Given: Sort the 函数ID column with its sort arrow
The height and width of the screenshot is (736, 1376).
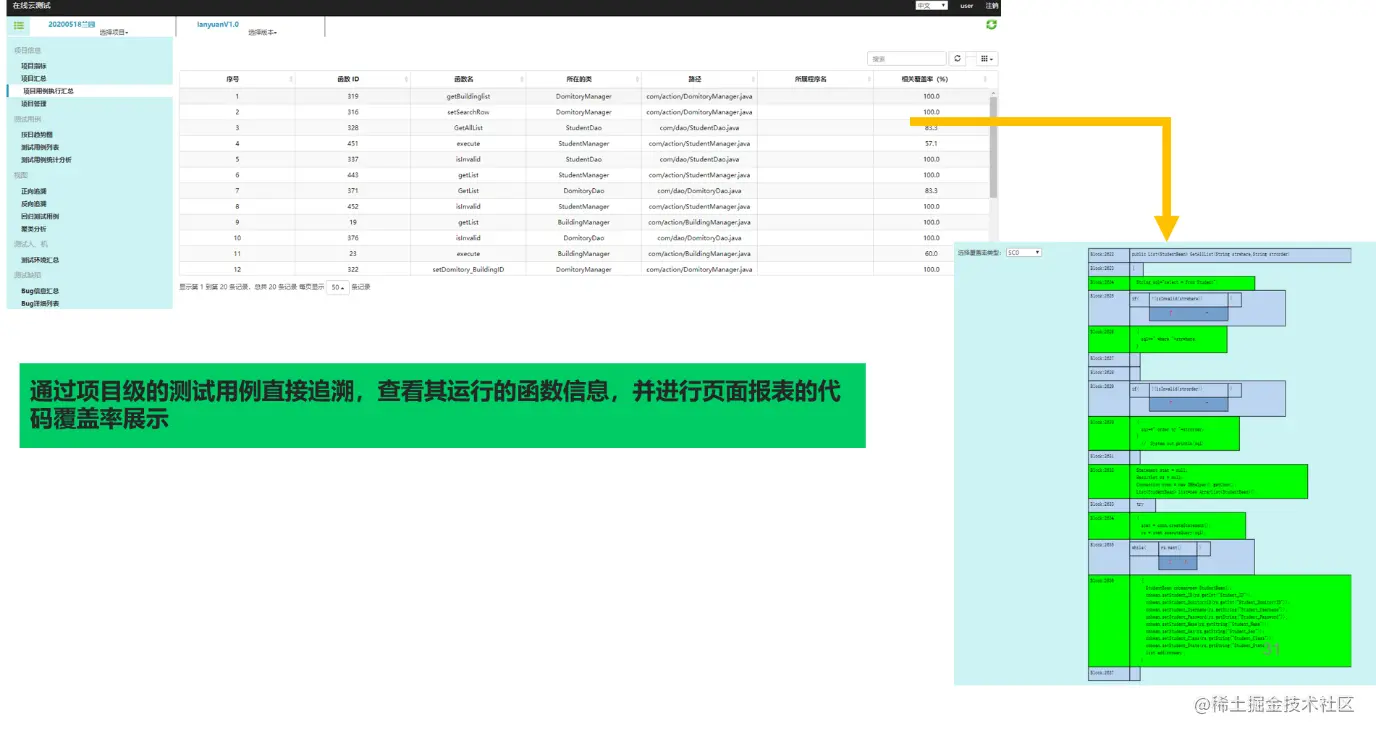Looking at the screenshot, I should pos(406,79).
